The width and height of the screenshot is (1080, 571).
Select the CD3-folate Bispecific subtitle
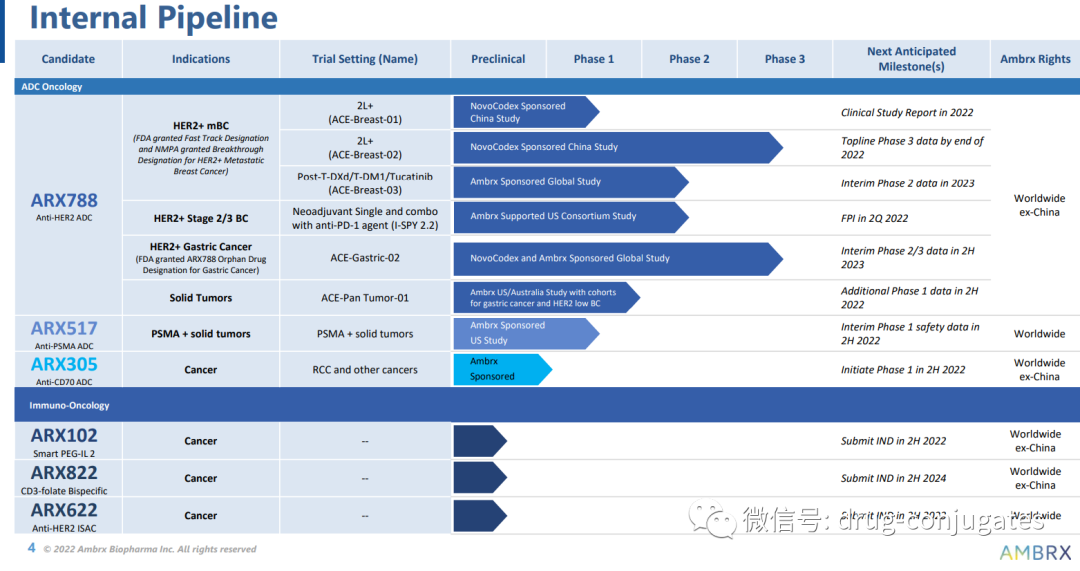pyautogui.click(x=64, y=491)
